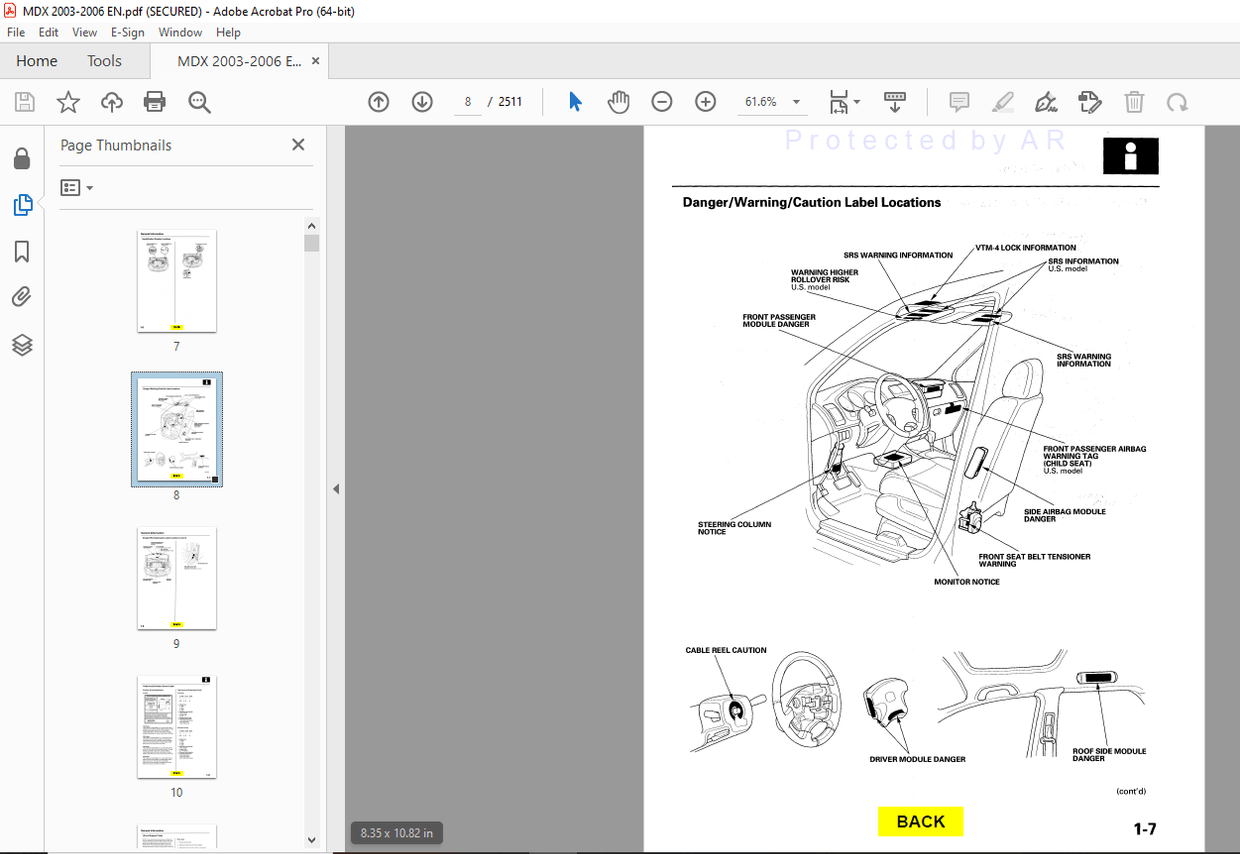Toggle the Page Thumbnails panel icon
1240x854 pixels.
click(22, 206)
